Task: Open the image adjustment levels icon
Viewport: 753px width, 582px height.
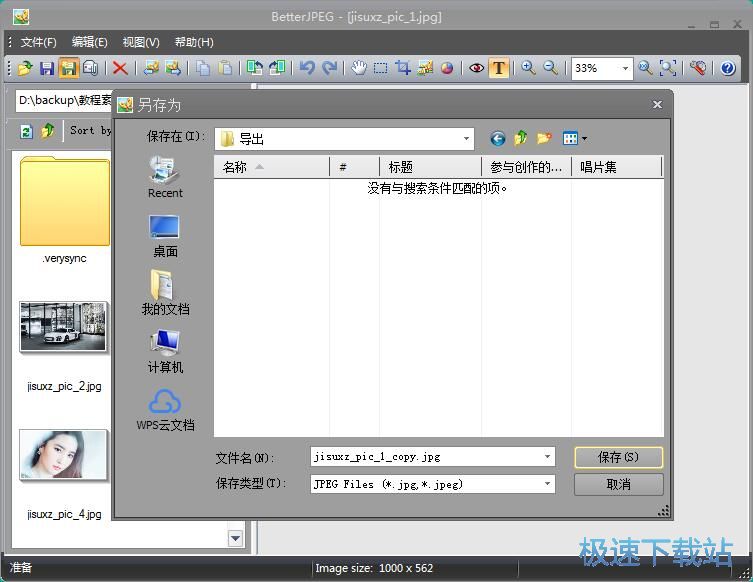Action: [x=425, y=68]
